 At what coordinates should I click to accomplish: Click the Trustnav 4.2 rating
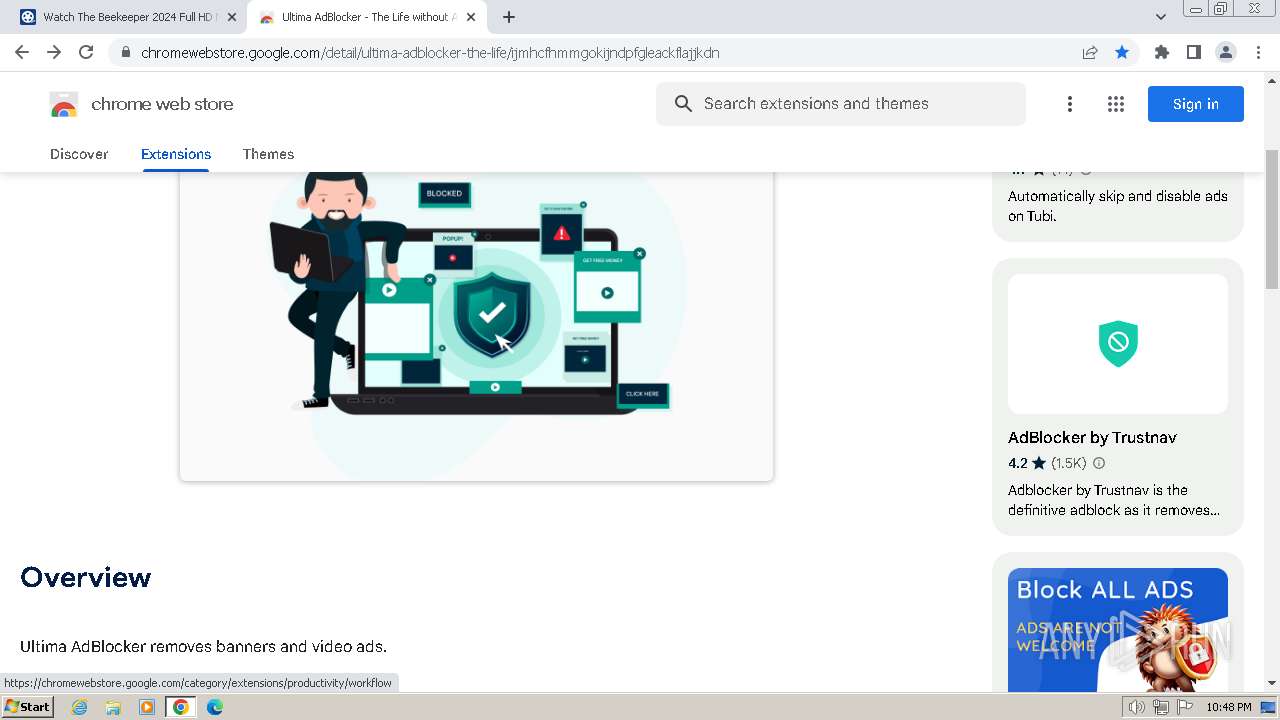[x=1027, y=463]
